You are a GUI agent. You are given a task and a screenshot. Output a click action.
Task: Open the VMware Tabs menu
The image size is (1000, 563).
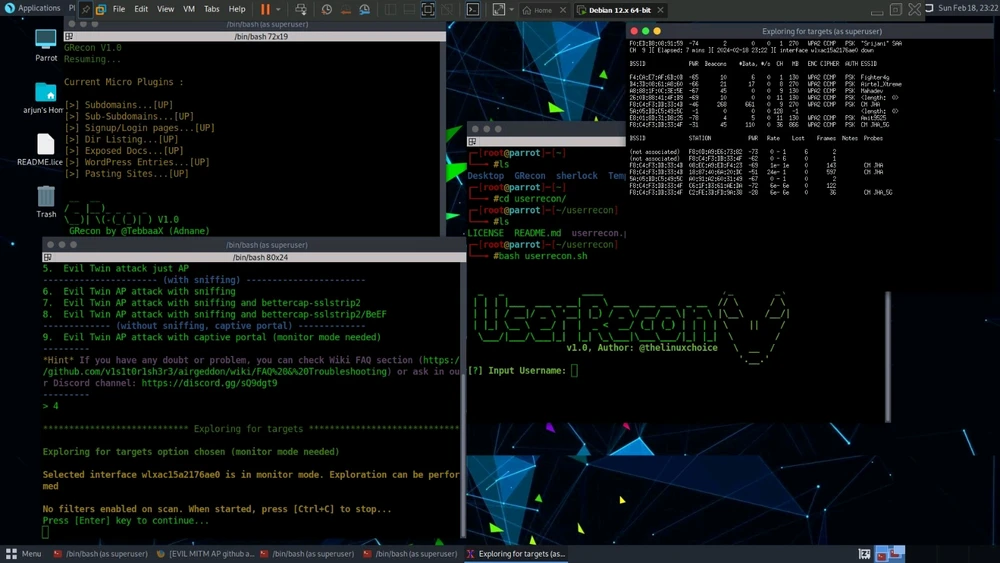pos(212,10)
